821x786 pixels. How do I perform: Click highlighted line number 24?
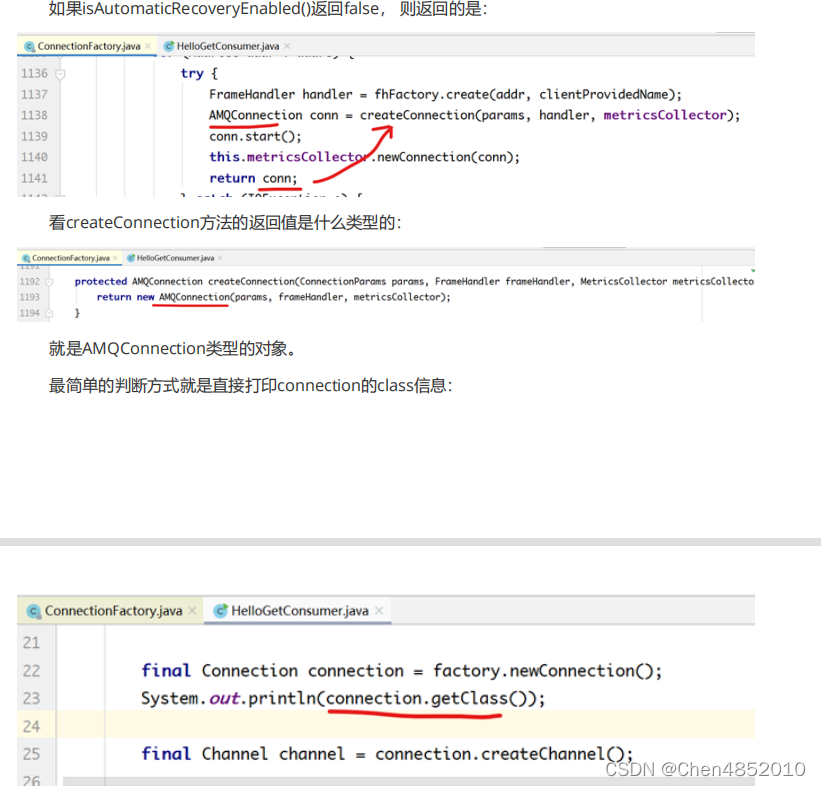tap(31, 726)
